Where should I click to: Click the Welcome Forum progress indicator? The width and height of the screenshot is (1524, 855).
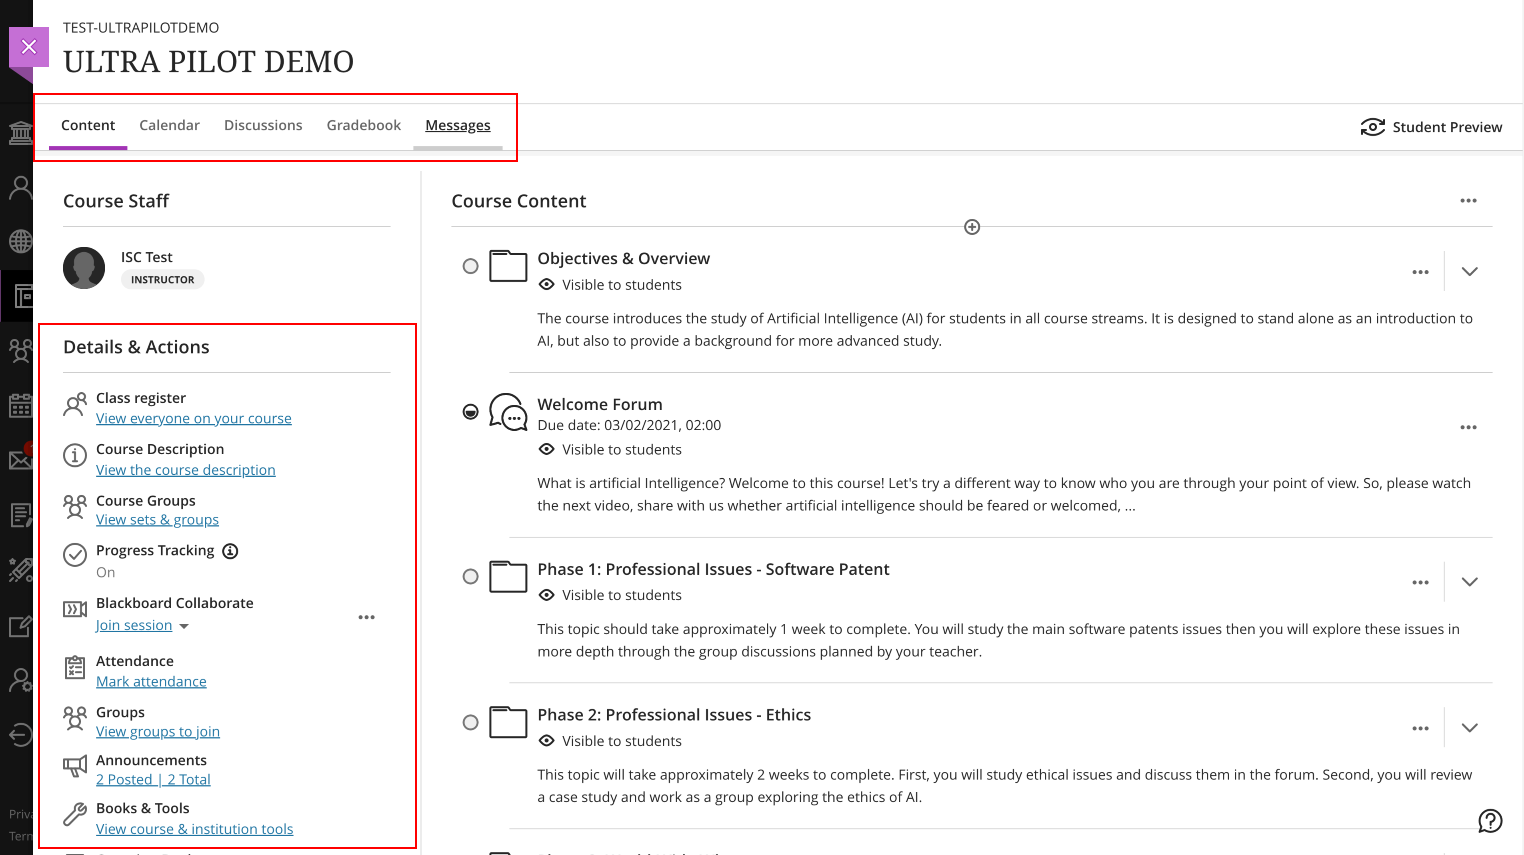(x=470, y=412)
